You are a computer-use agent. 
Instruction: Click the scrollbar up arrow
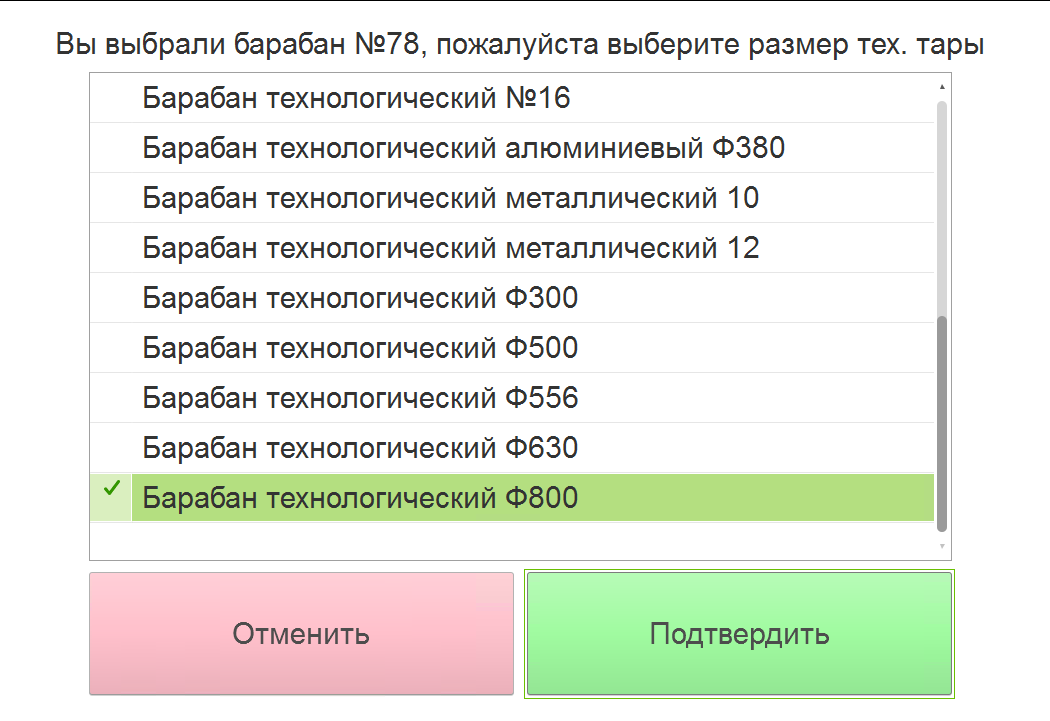tap(942, 87)
